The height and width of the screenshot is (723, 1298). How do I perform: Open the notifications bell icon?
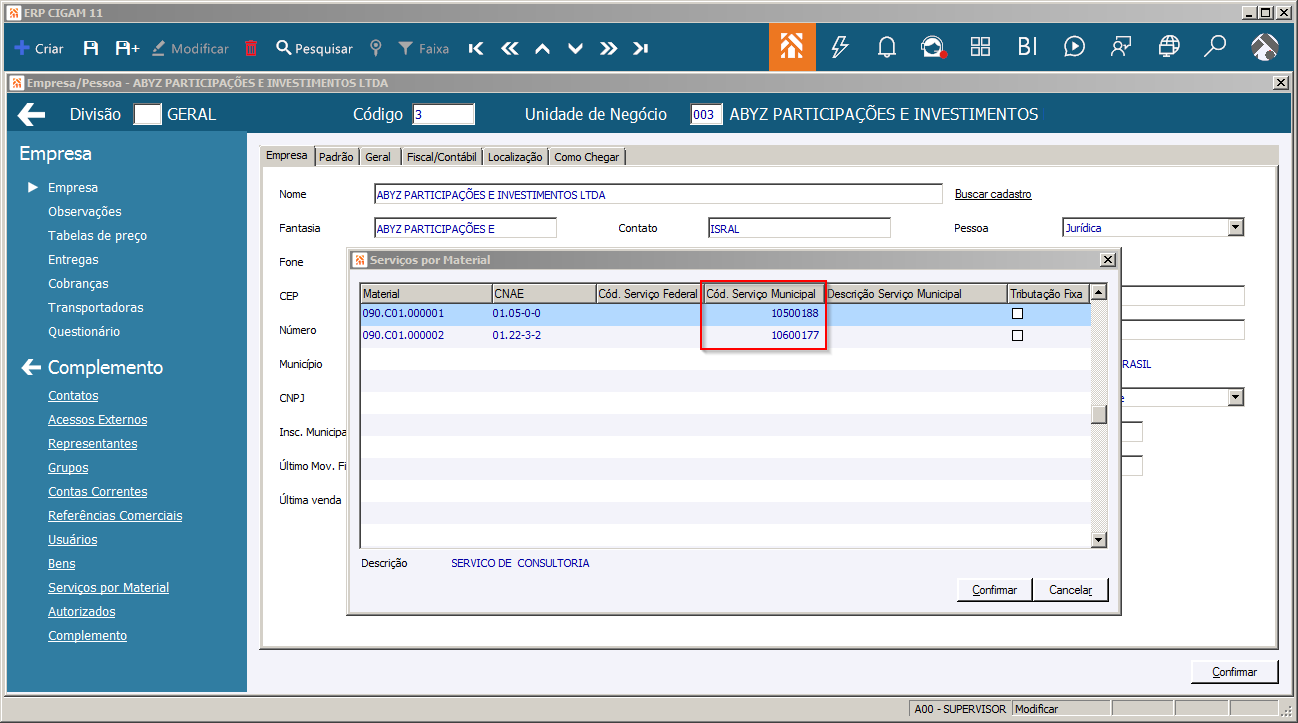tap(886, 47)
